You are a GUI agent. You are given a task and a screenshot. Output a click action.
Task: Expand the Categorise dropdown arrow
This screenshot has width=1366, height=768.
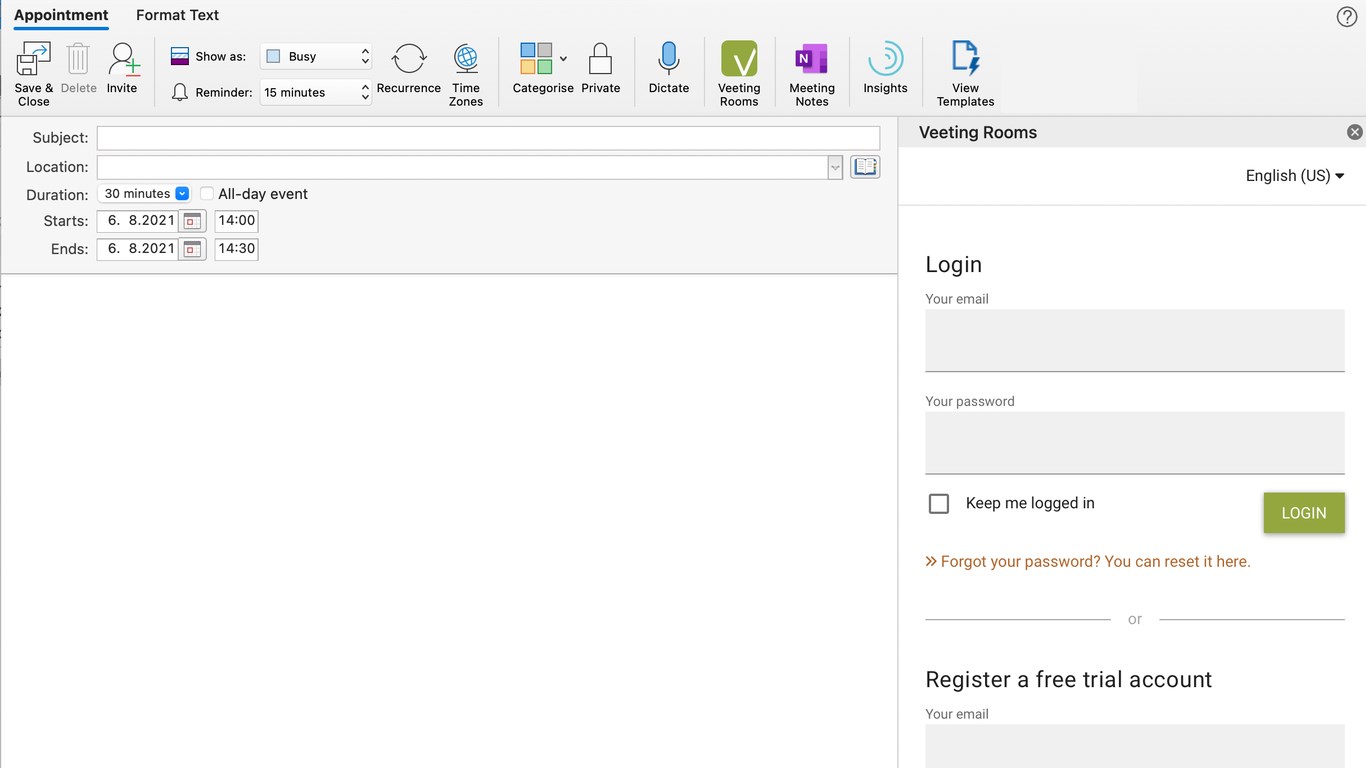pos(563,59)
